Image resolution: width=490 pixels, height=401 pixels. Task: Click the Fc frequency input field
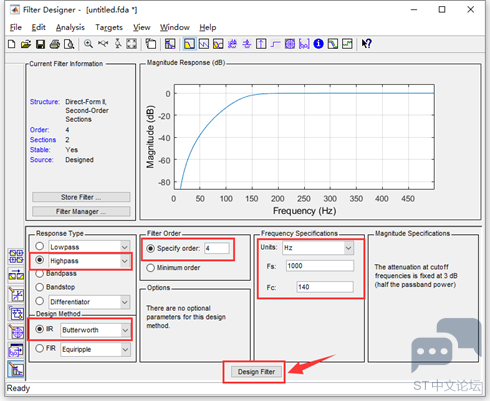coord(325,287)
